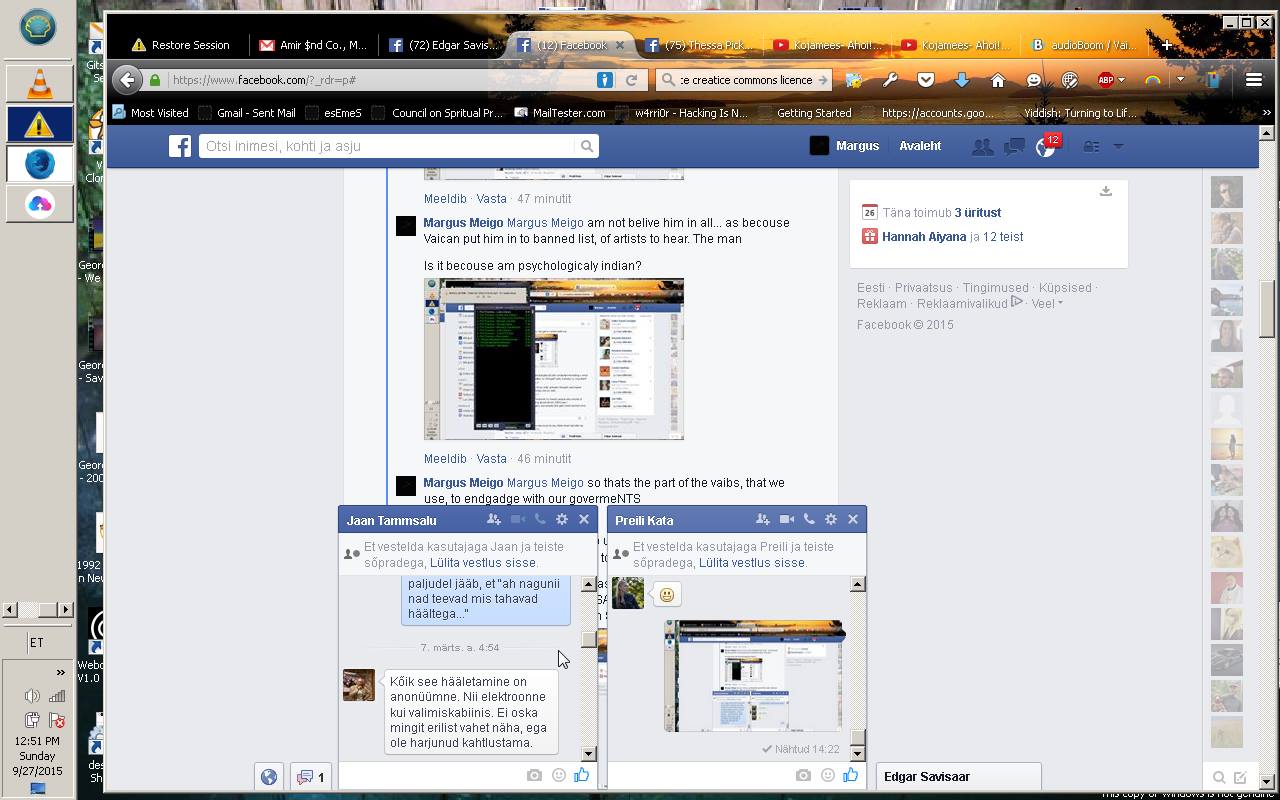Open the Firefox taskbar button

(39, 164)
